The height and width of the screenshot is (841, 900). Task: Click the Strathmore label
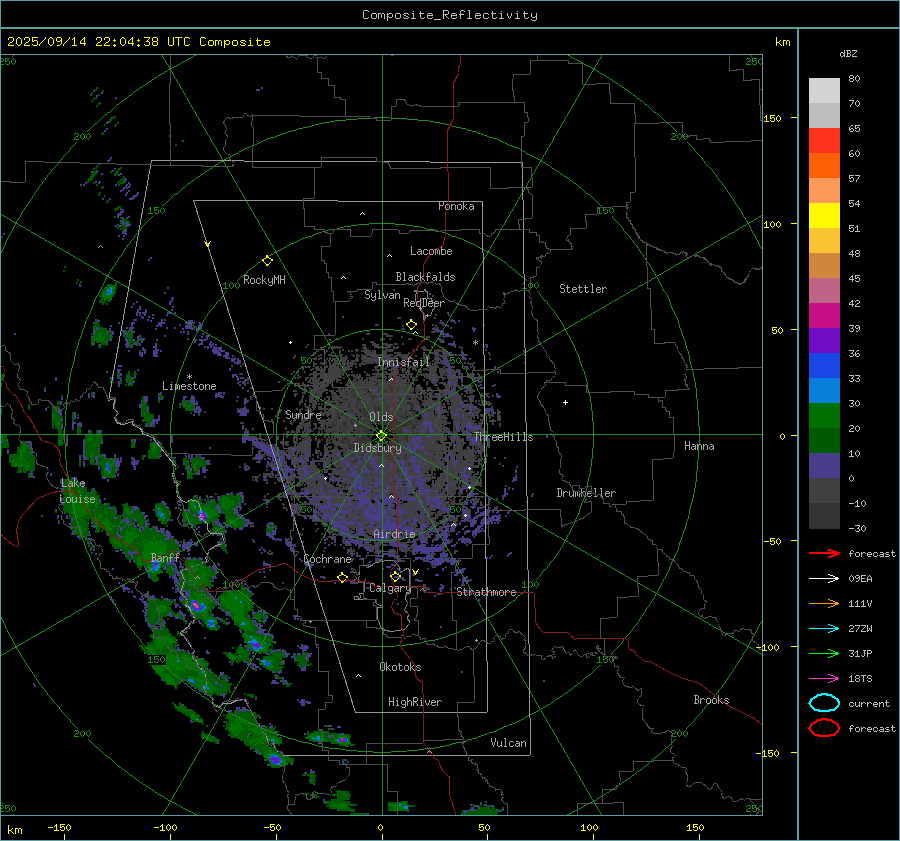coord(486,592)
